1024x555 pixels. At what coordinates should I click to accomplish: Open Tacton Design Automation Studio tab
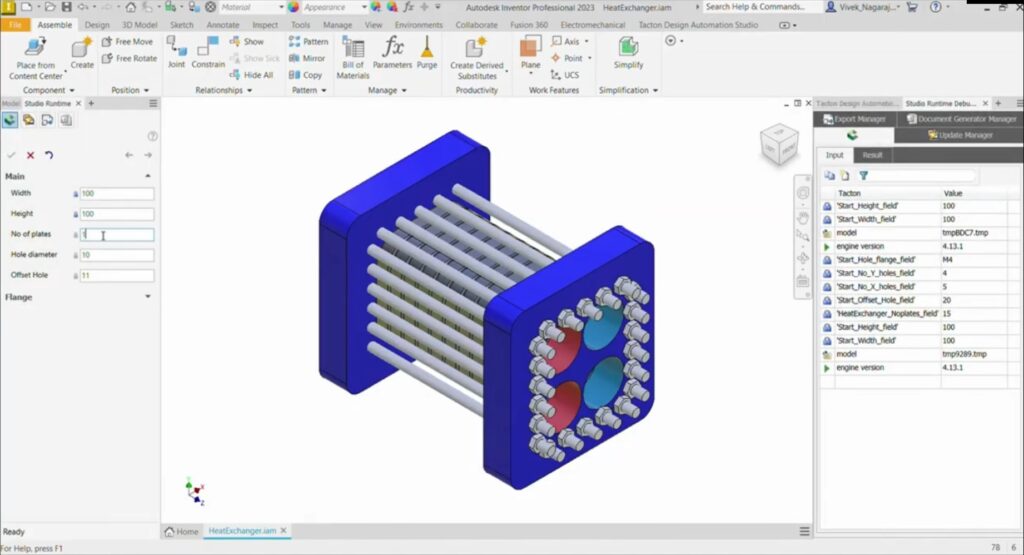point(697,25)
